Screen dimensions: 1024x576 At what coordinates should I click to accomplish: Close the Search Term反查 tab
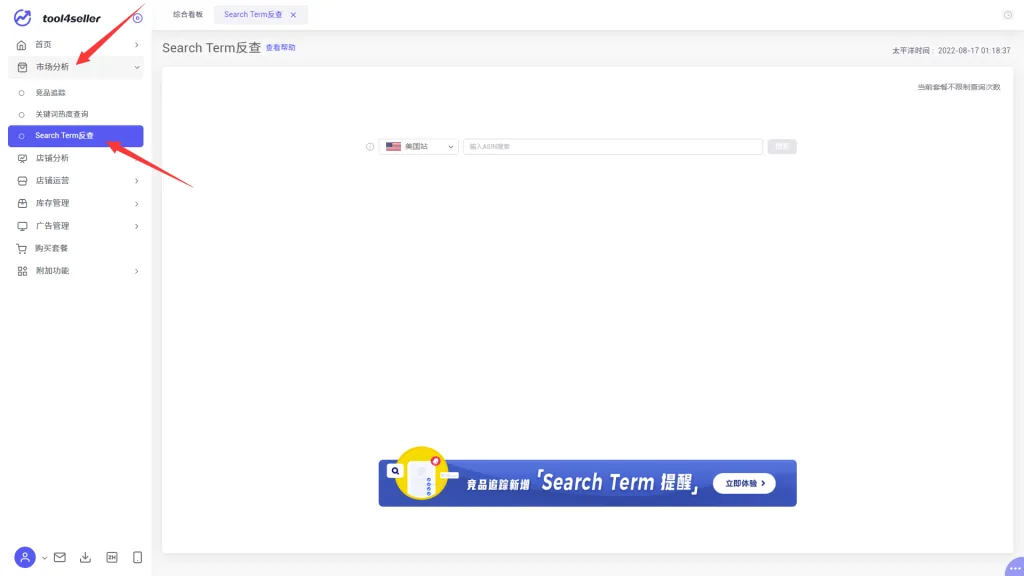293,15
